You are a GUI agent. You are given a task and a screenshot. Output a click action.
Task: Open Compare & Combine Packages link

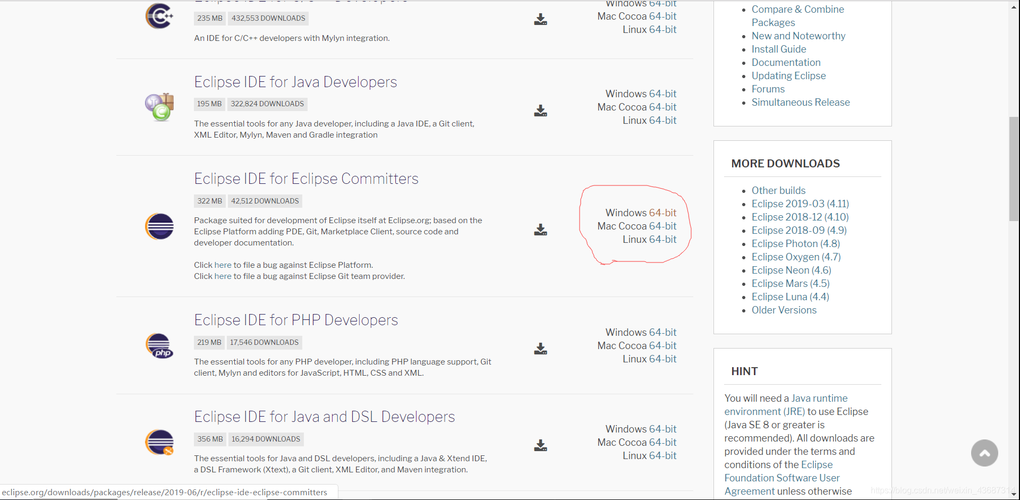tap(798, 16)
